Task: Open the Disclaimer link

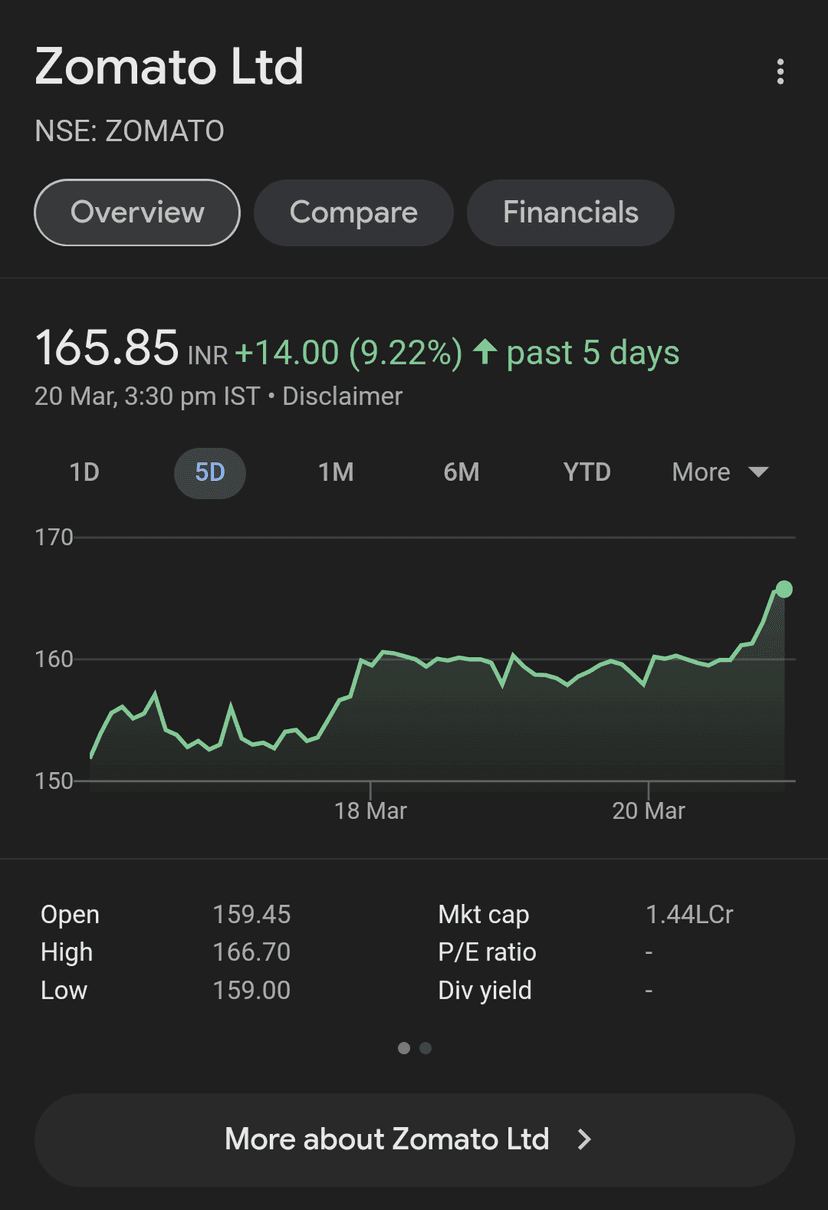Action: coord(342,397)
